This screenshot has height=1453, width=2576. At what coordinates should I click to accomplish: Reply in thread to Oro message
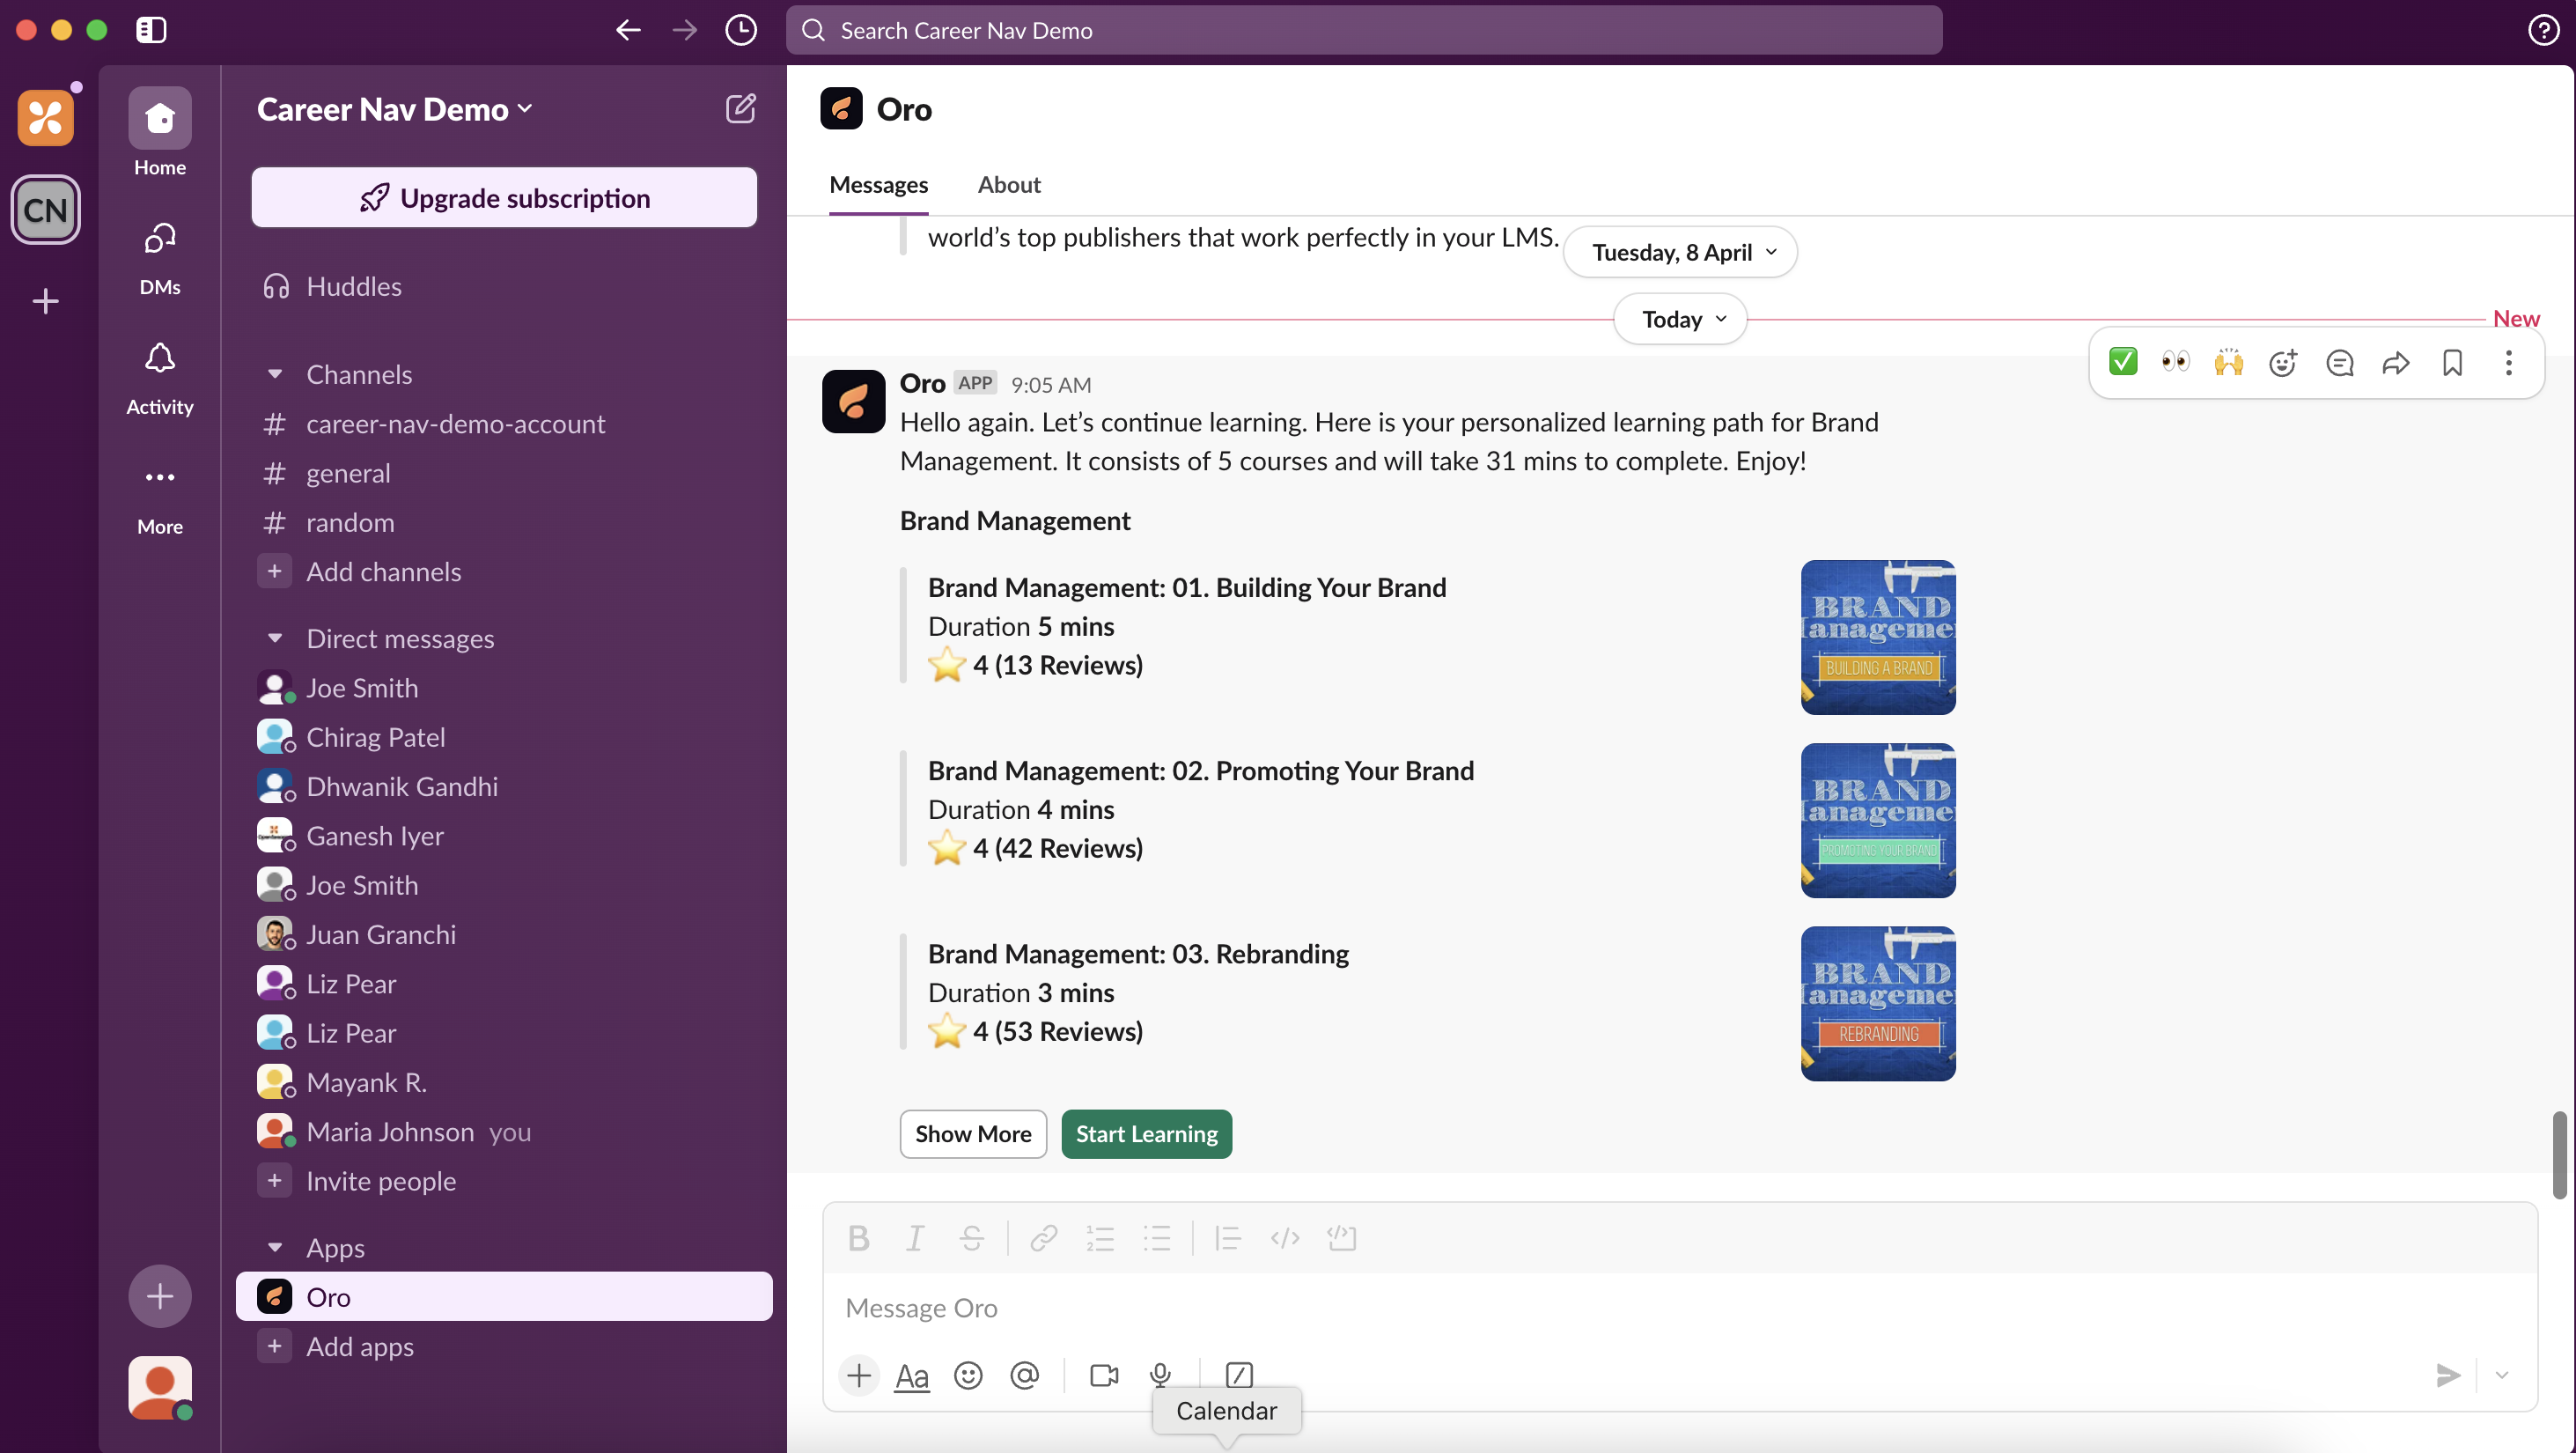pyautogui.click(x=2340, y=362)
